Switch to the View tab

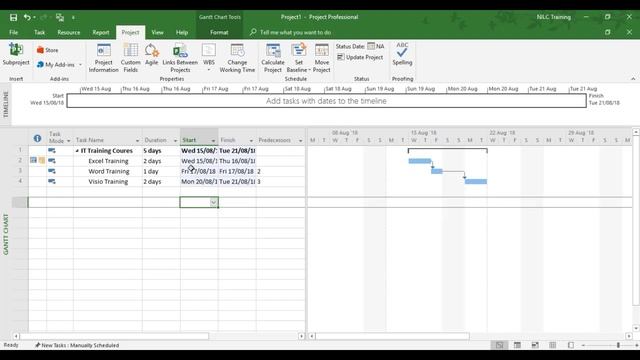(157, 32)
